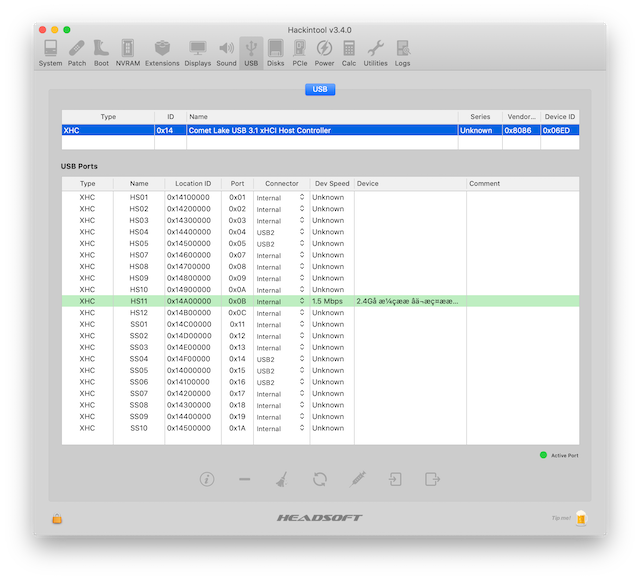Open the Disks toolbar section
The width and height of the screenshot is (640, 580).
click(x=276, y=53)
